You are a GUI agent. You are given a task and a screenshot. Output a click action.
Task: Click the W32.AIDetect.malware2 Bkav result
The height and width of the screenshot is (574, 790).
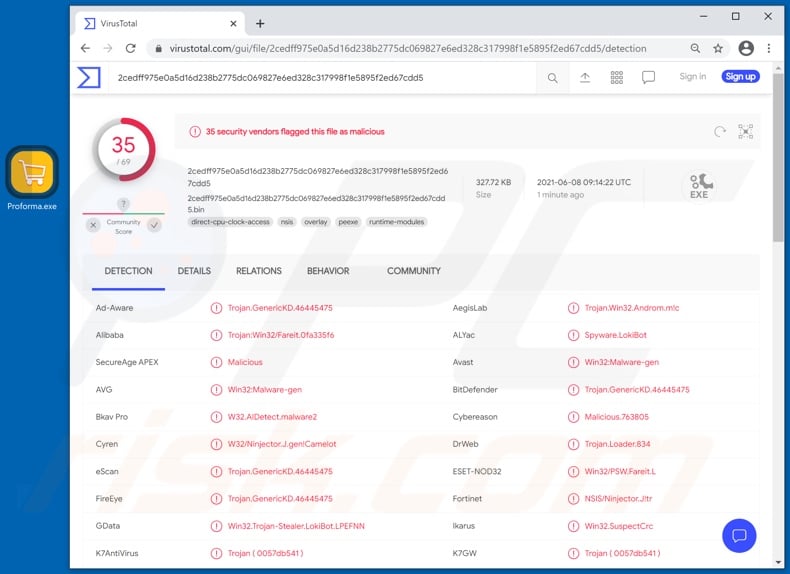272,417
